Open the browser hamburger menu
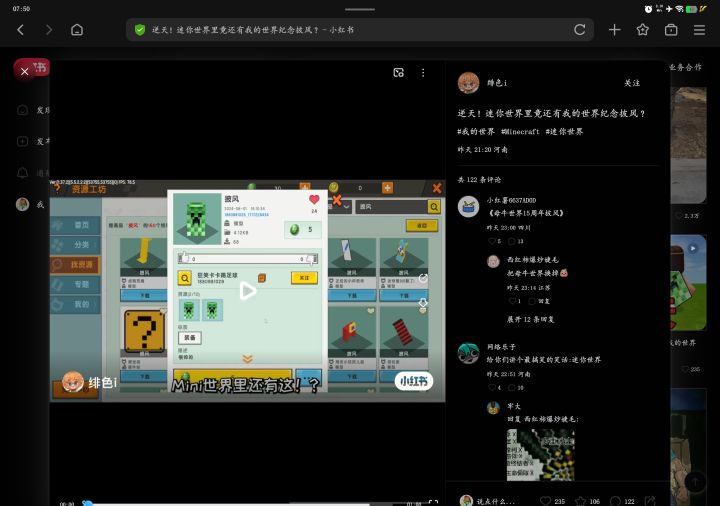 click(x=699, y=30)
